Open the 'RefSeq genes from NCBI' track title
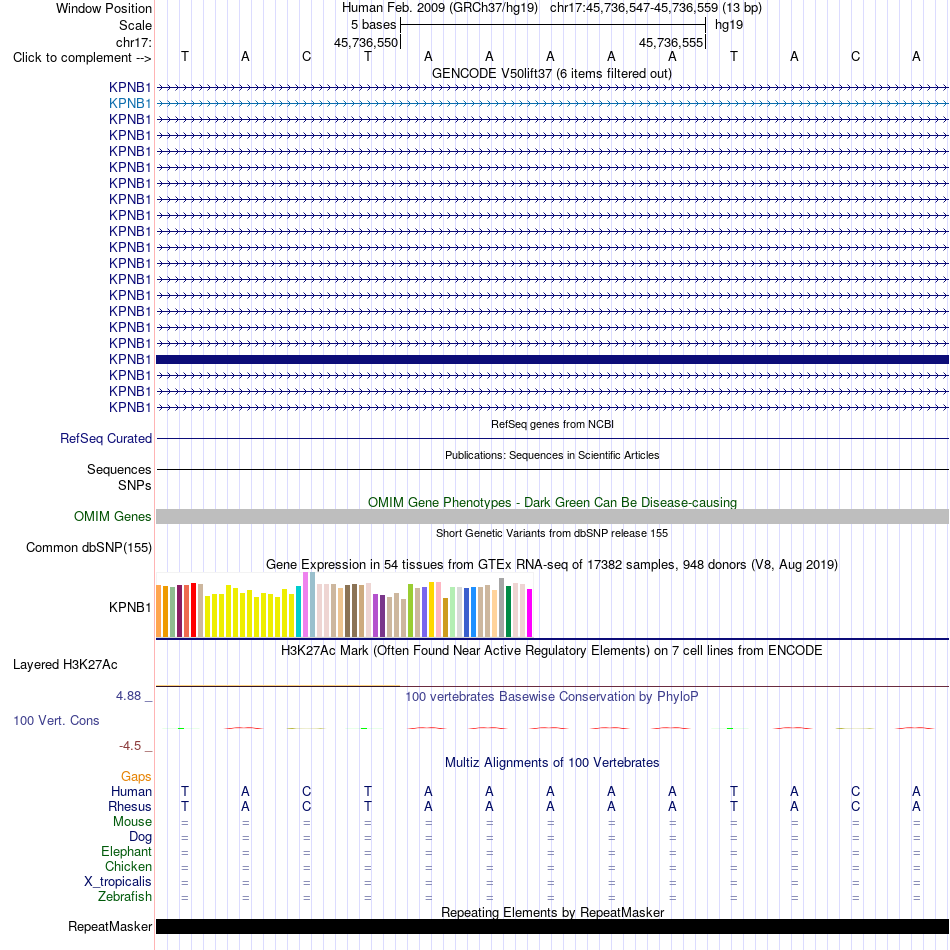950x950 pixels. 552,424
